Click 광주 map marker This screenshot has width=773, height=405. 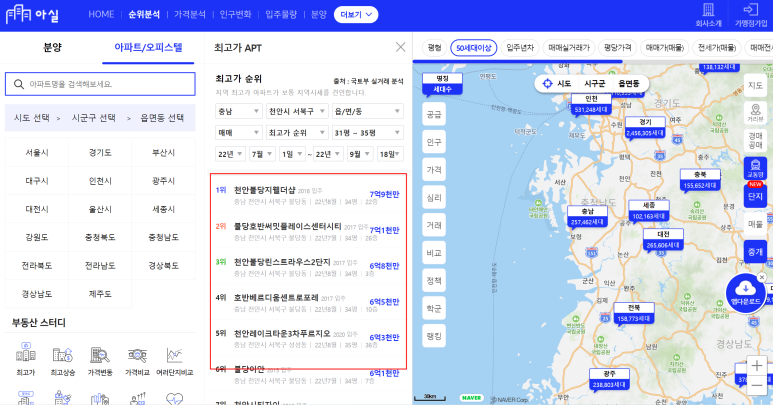click(x=609, y=379)
